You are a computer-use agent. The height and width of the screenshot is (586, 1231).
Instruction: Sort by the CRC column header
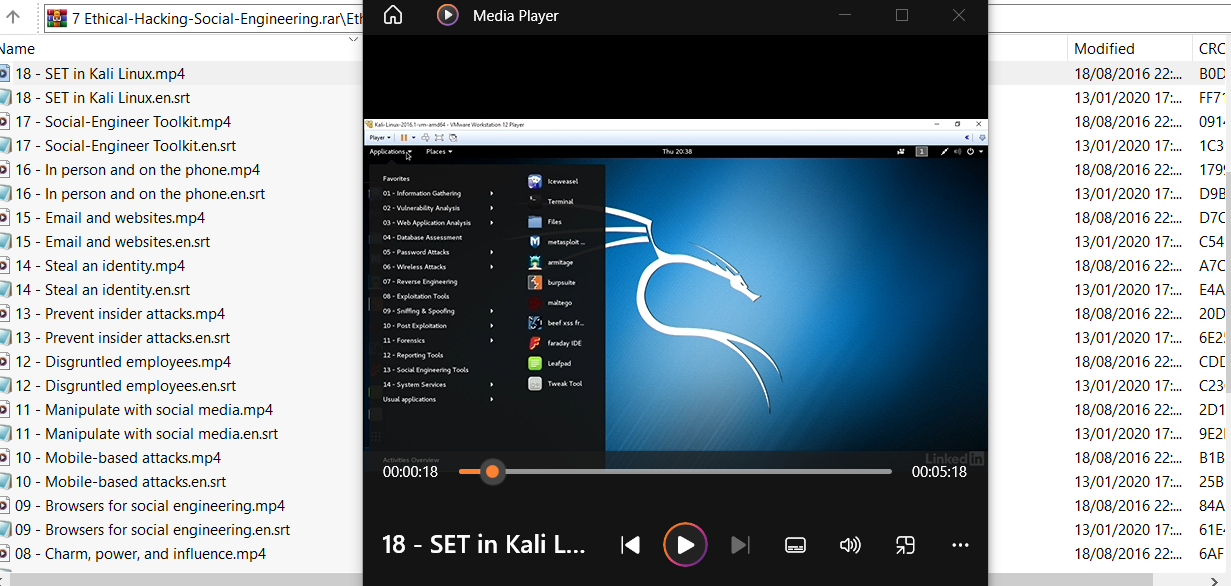pos(1212,48)
